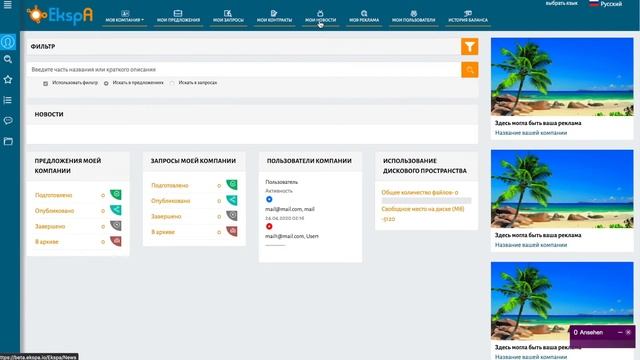Close the Ansehen widget
This screenshot has width=640, height=360.
(x=628, y=332)
